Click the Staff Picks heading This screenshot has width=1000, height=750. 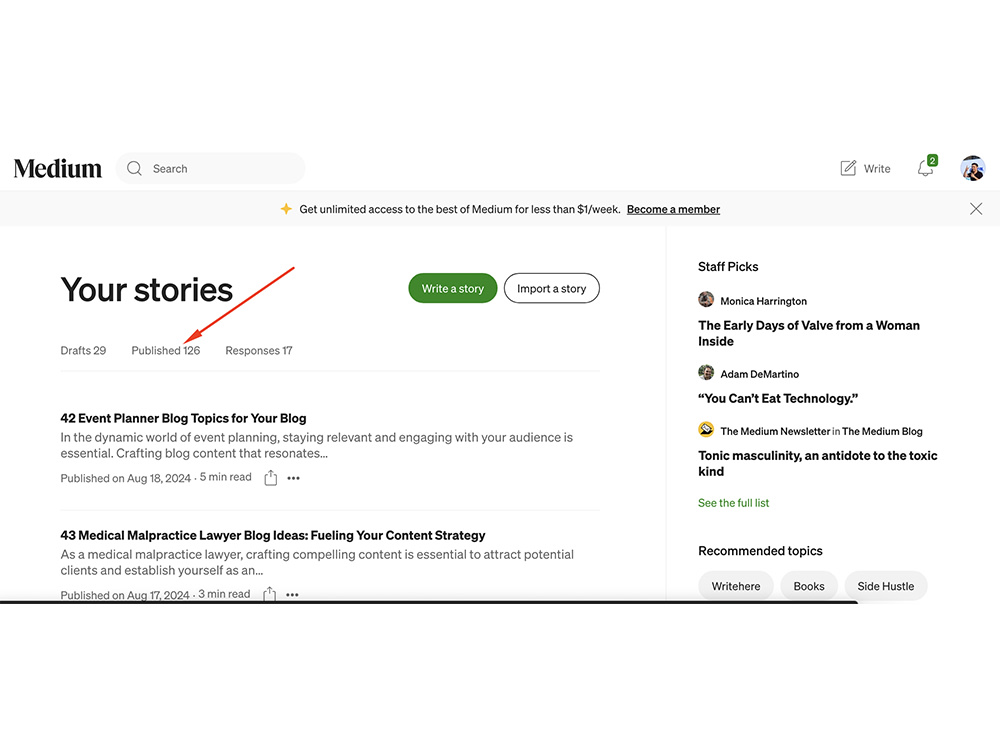click(728, 267)
